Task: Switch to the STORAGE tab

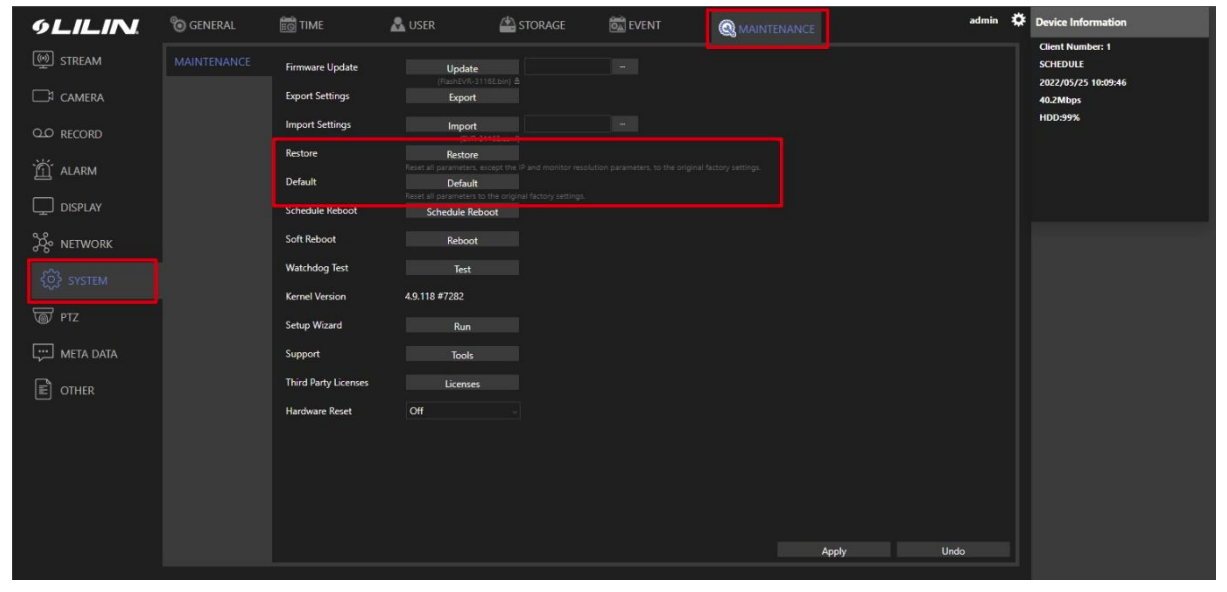Action: [x=532, y=27]
